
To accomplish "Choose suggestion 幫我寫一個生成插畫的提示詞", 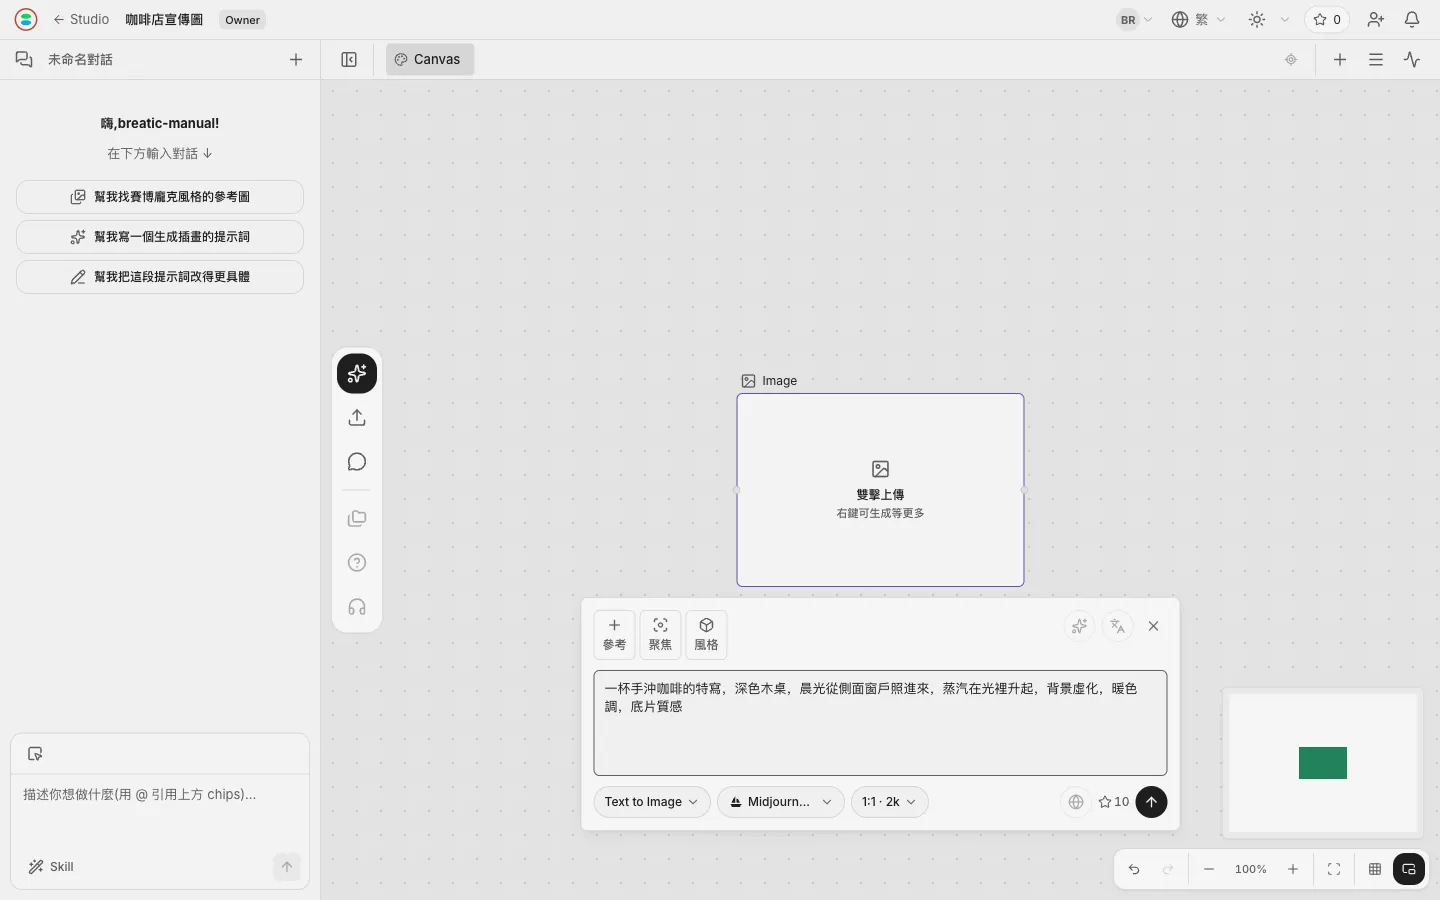I will [160, 237].
